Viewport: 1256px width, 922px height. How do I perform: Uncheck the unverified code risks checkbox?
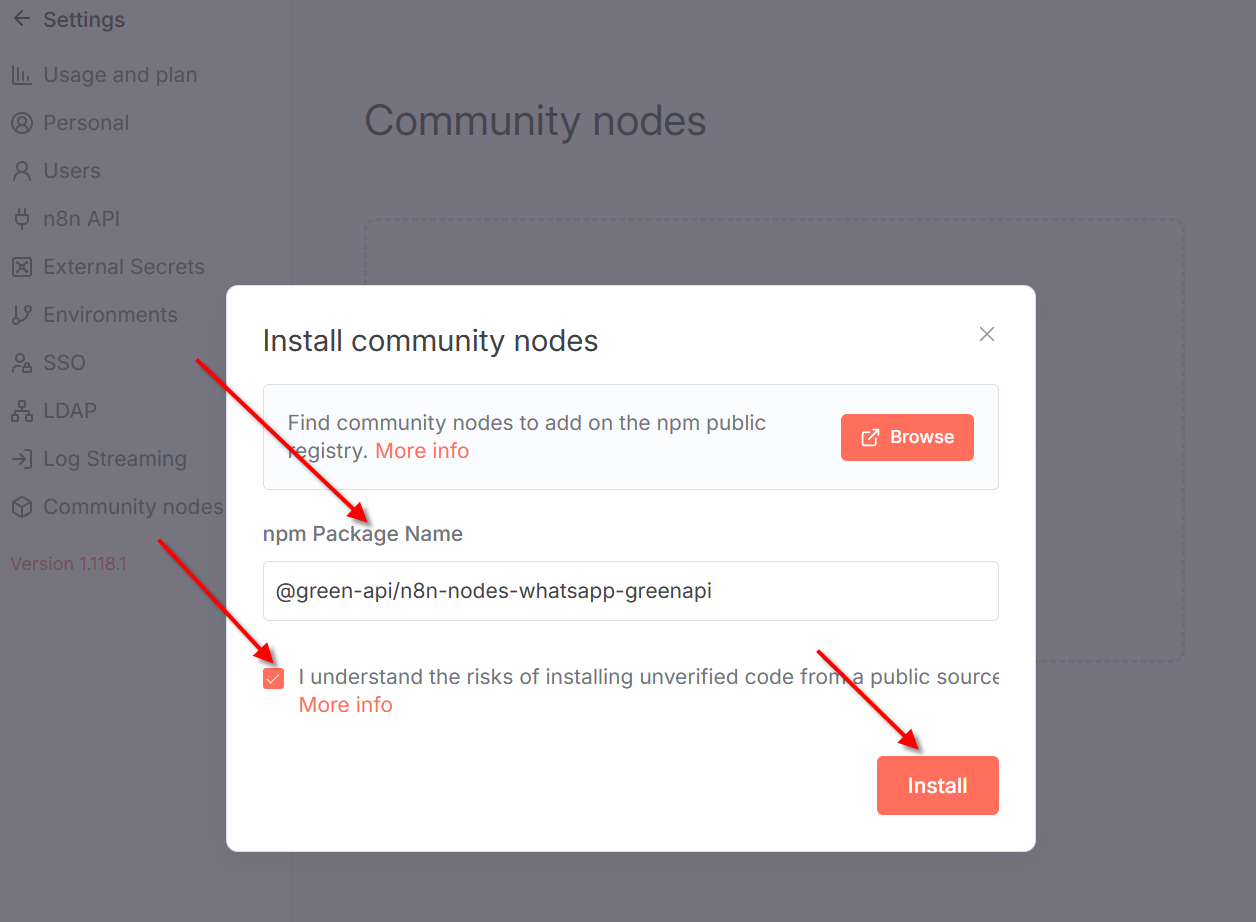273,679
